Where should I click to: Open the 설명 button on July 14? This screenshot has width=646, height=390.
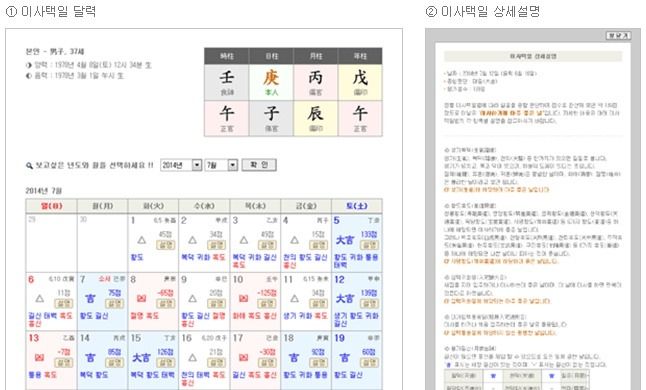115,362
